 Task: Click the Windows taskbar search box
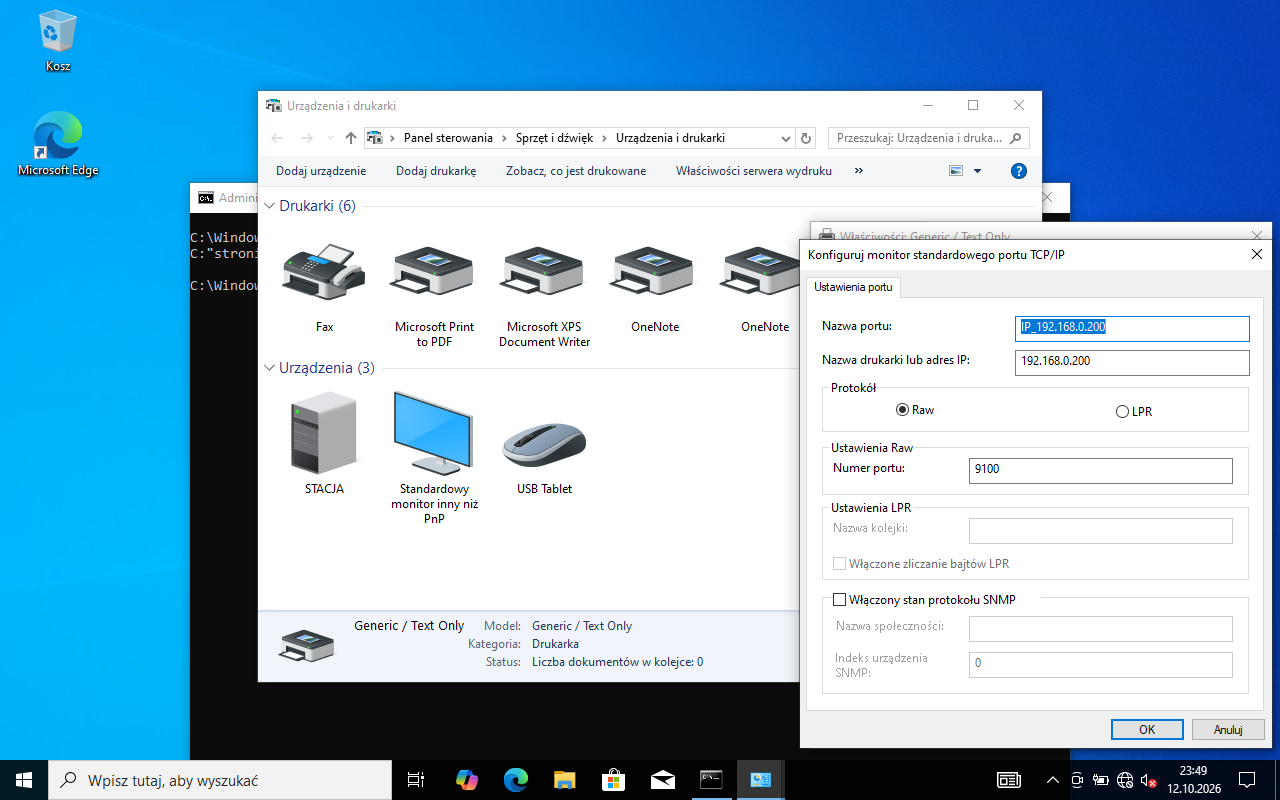pyautogui.click(x=220, y=779)
